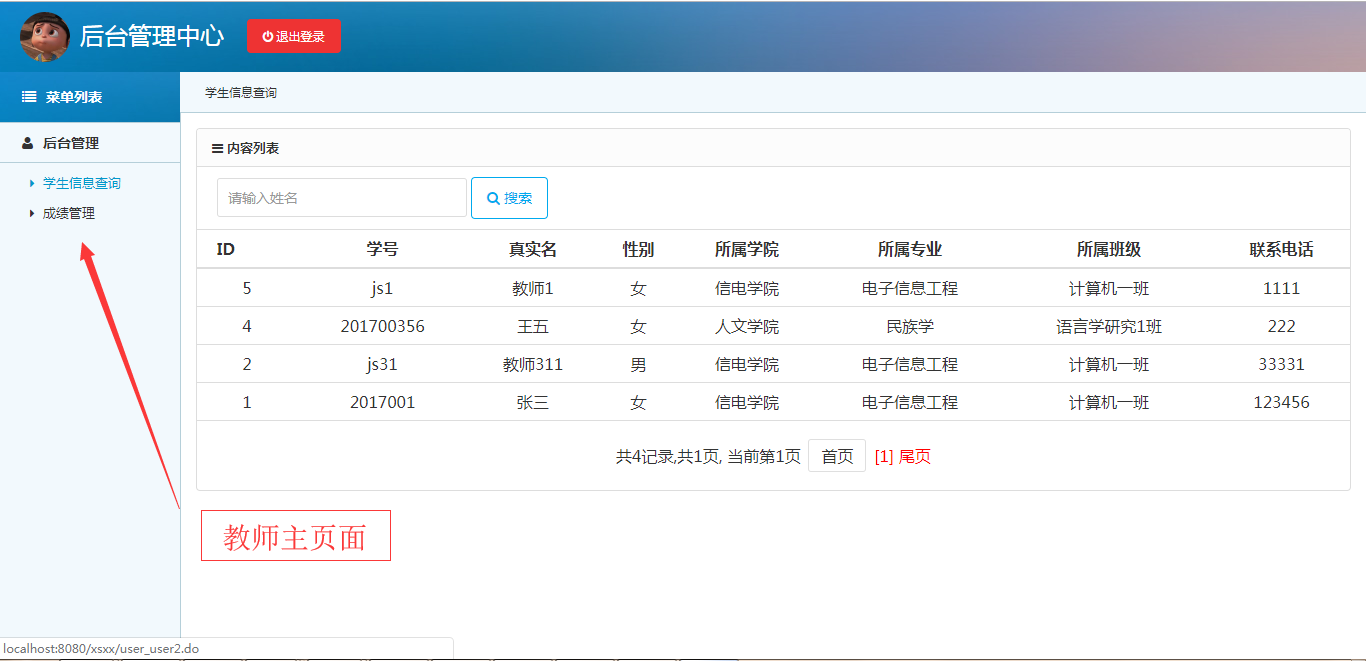The height and width of the screenshot is (661, 1366).
Task: Click the 共4记录,共1页 pagination summary
Action: [708, 456]
